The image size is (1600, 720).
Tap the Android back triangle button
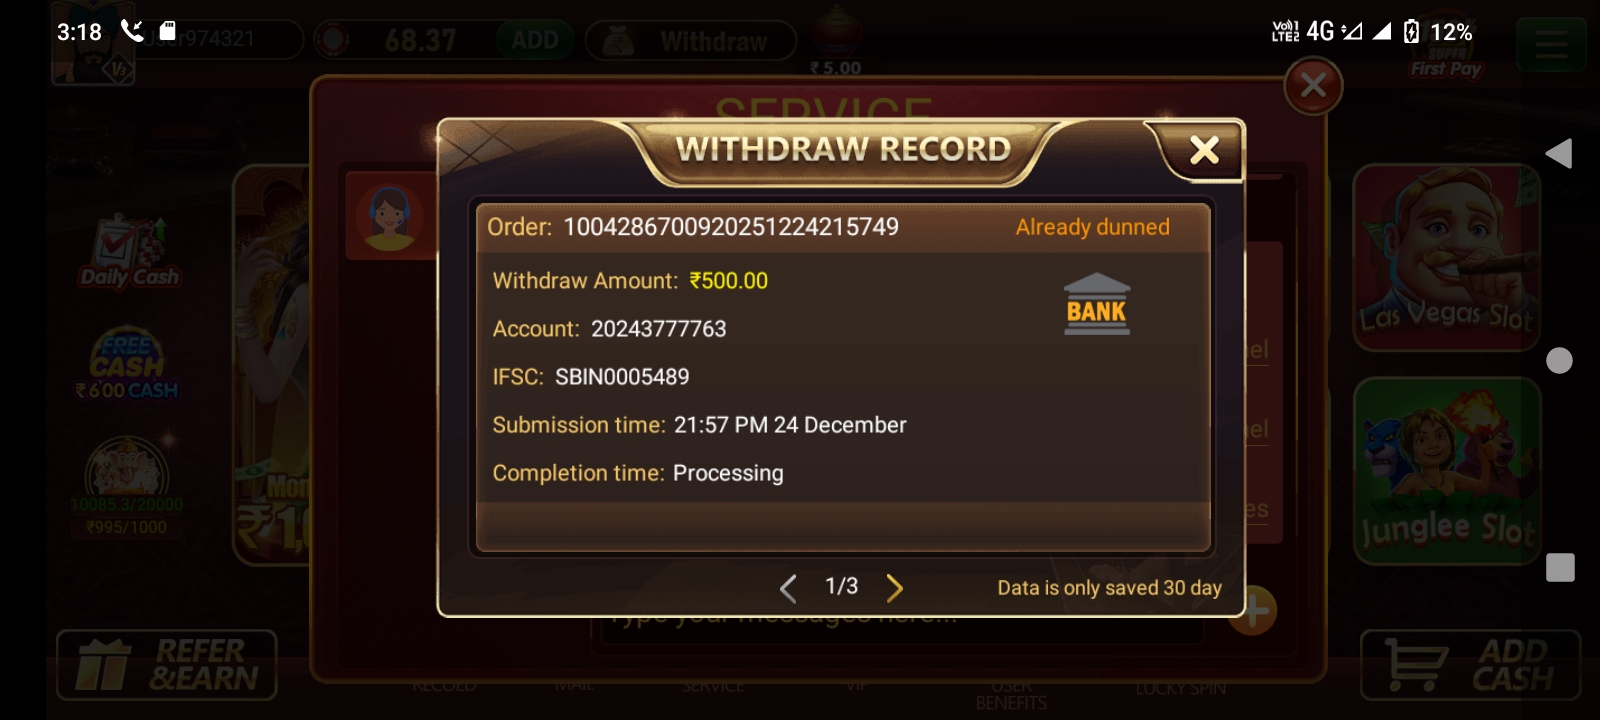click(1559, 153)
